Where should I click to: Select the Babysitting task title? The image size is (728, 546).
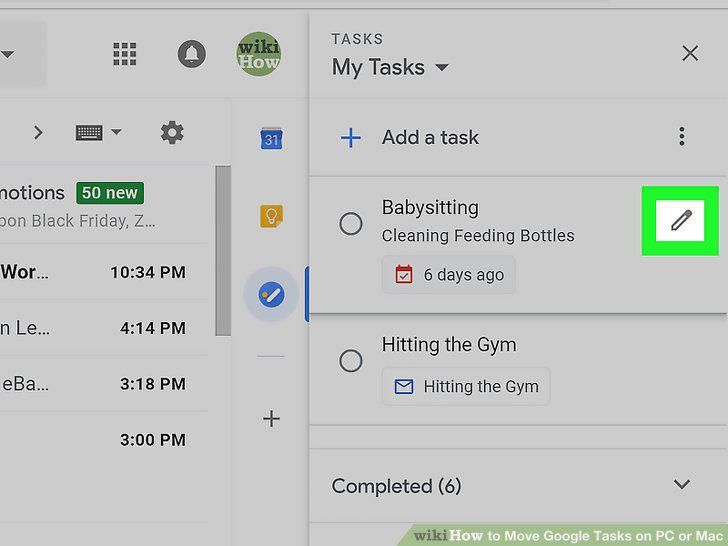tap(430, 208)
